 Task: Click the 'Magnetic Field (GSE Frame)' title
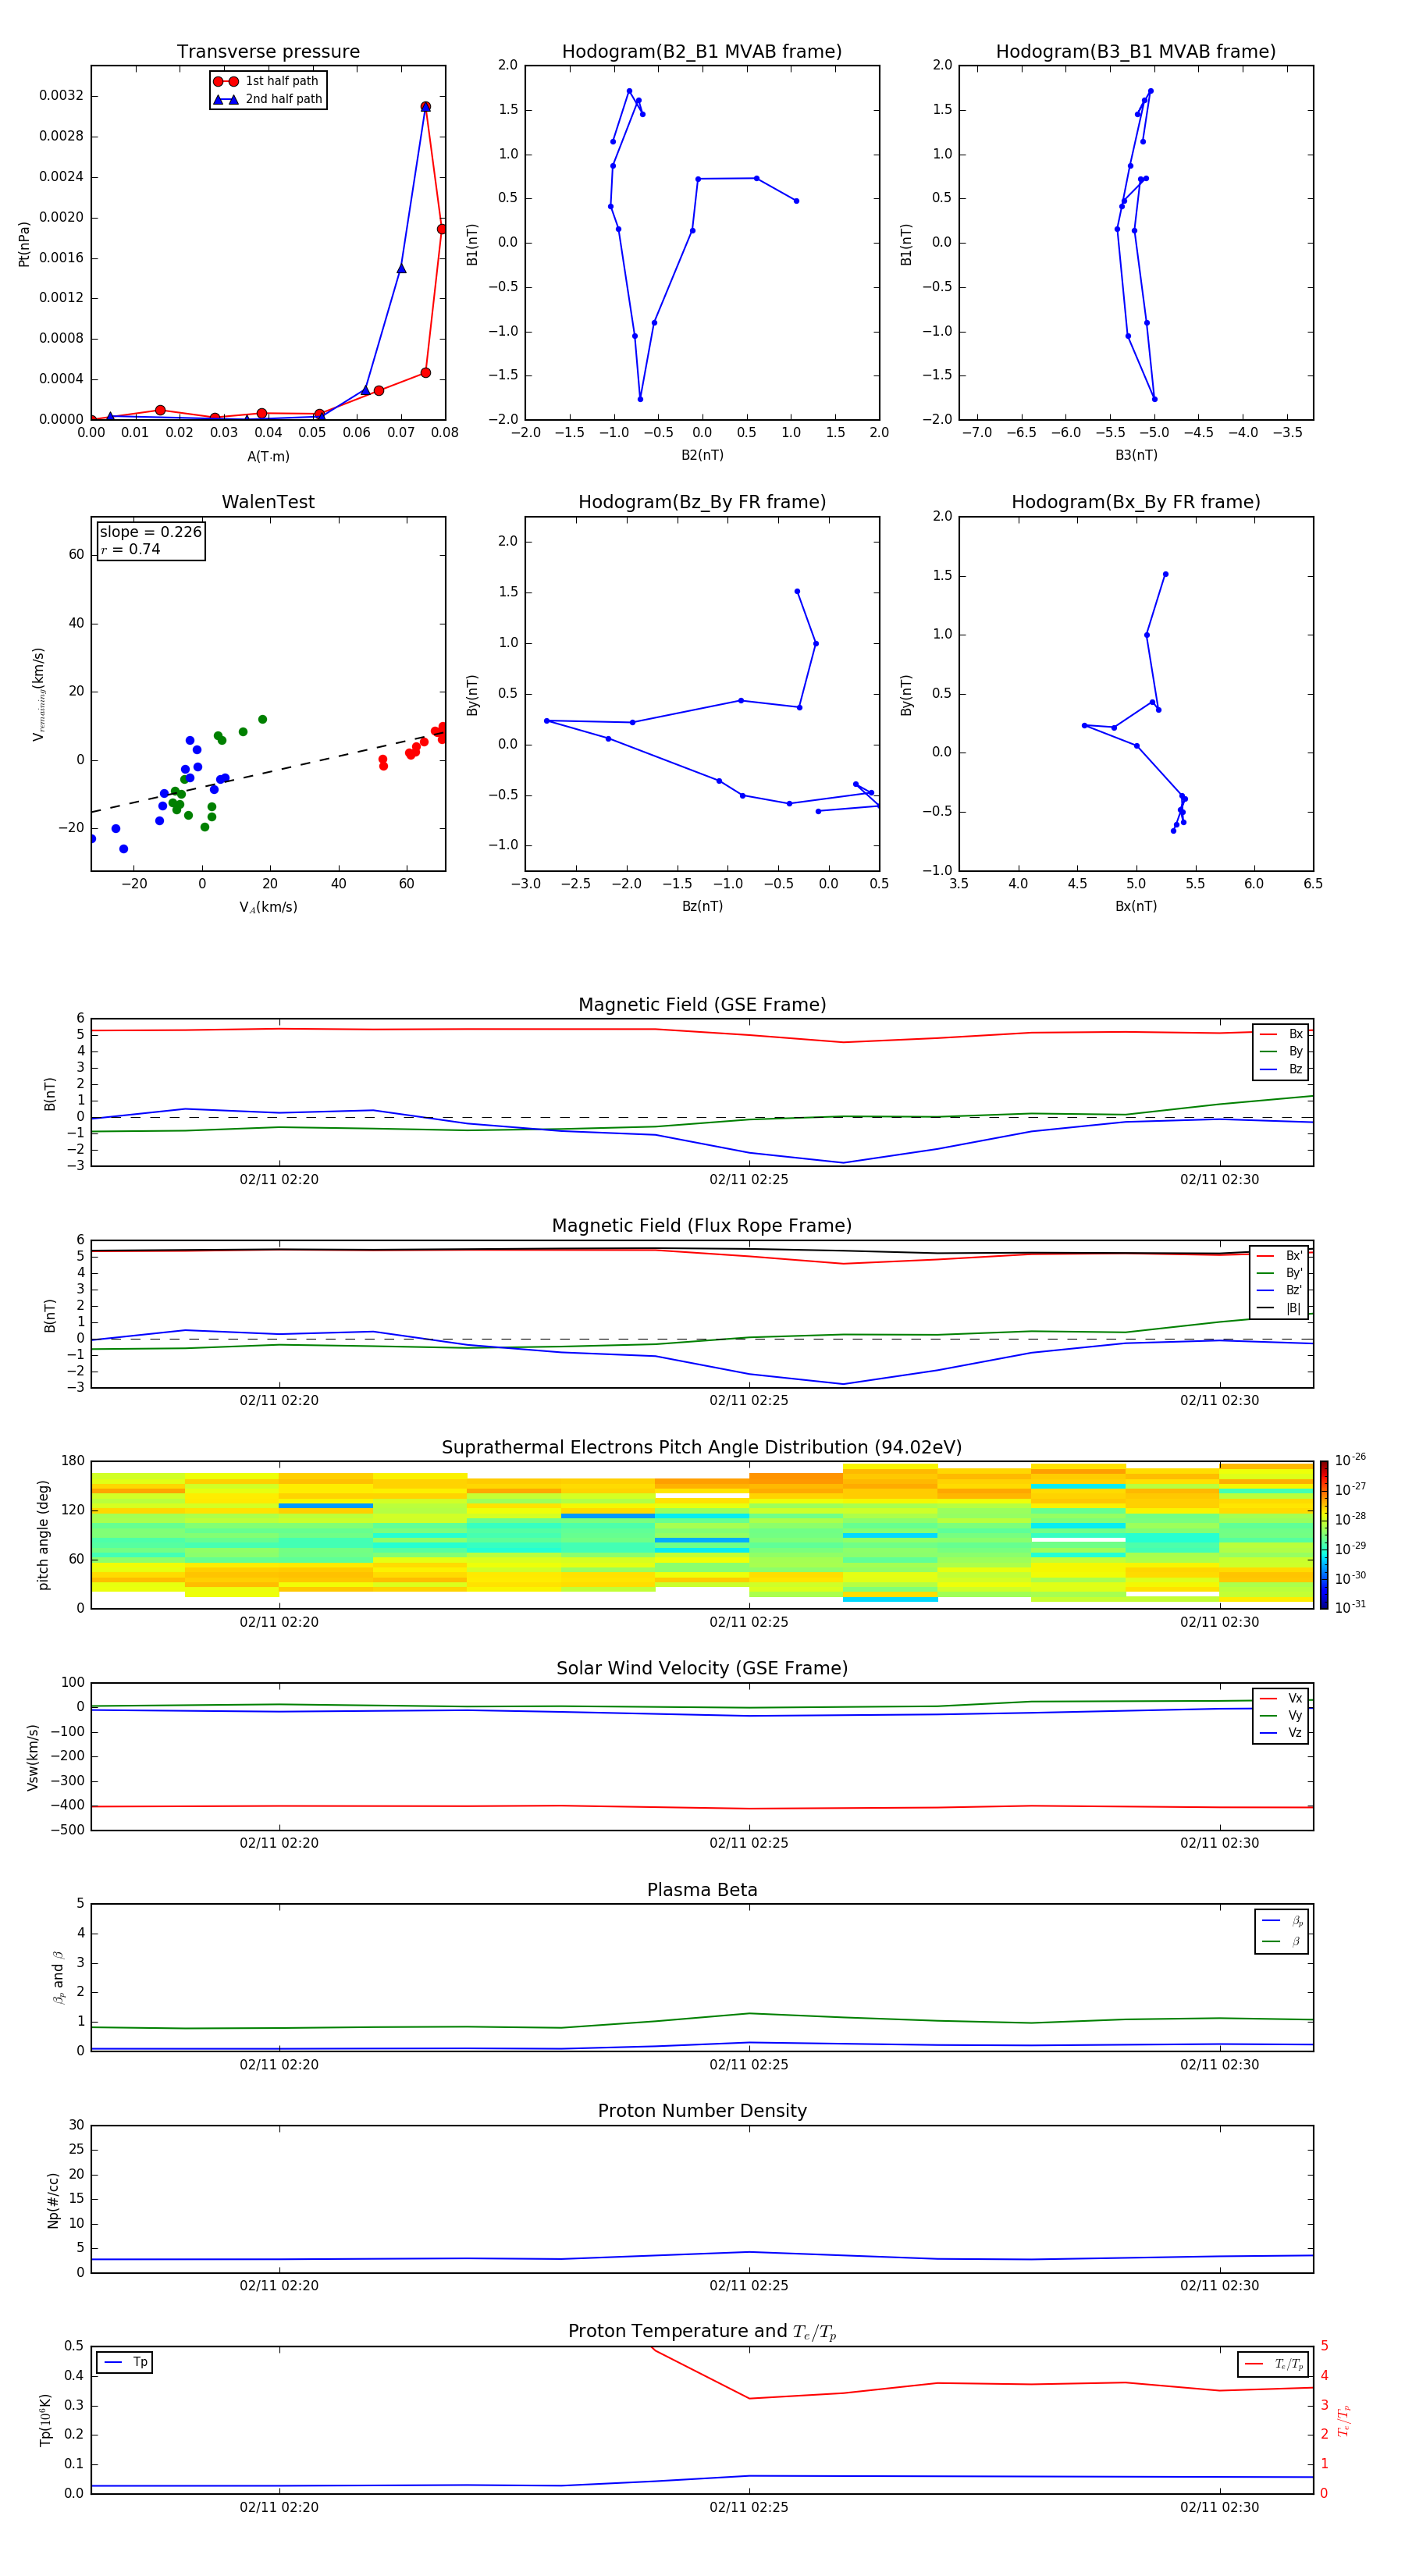(x=702, y=1005)
